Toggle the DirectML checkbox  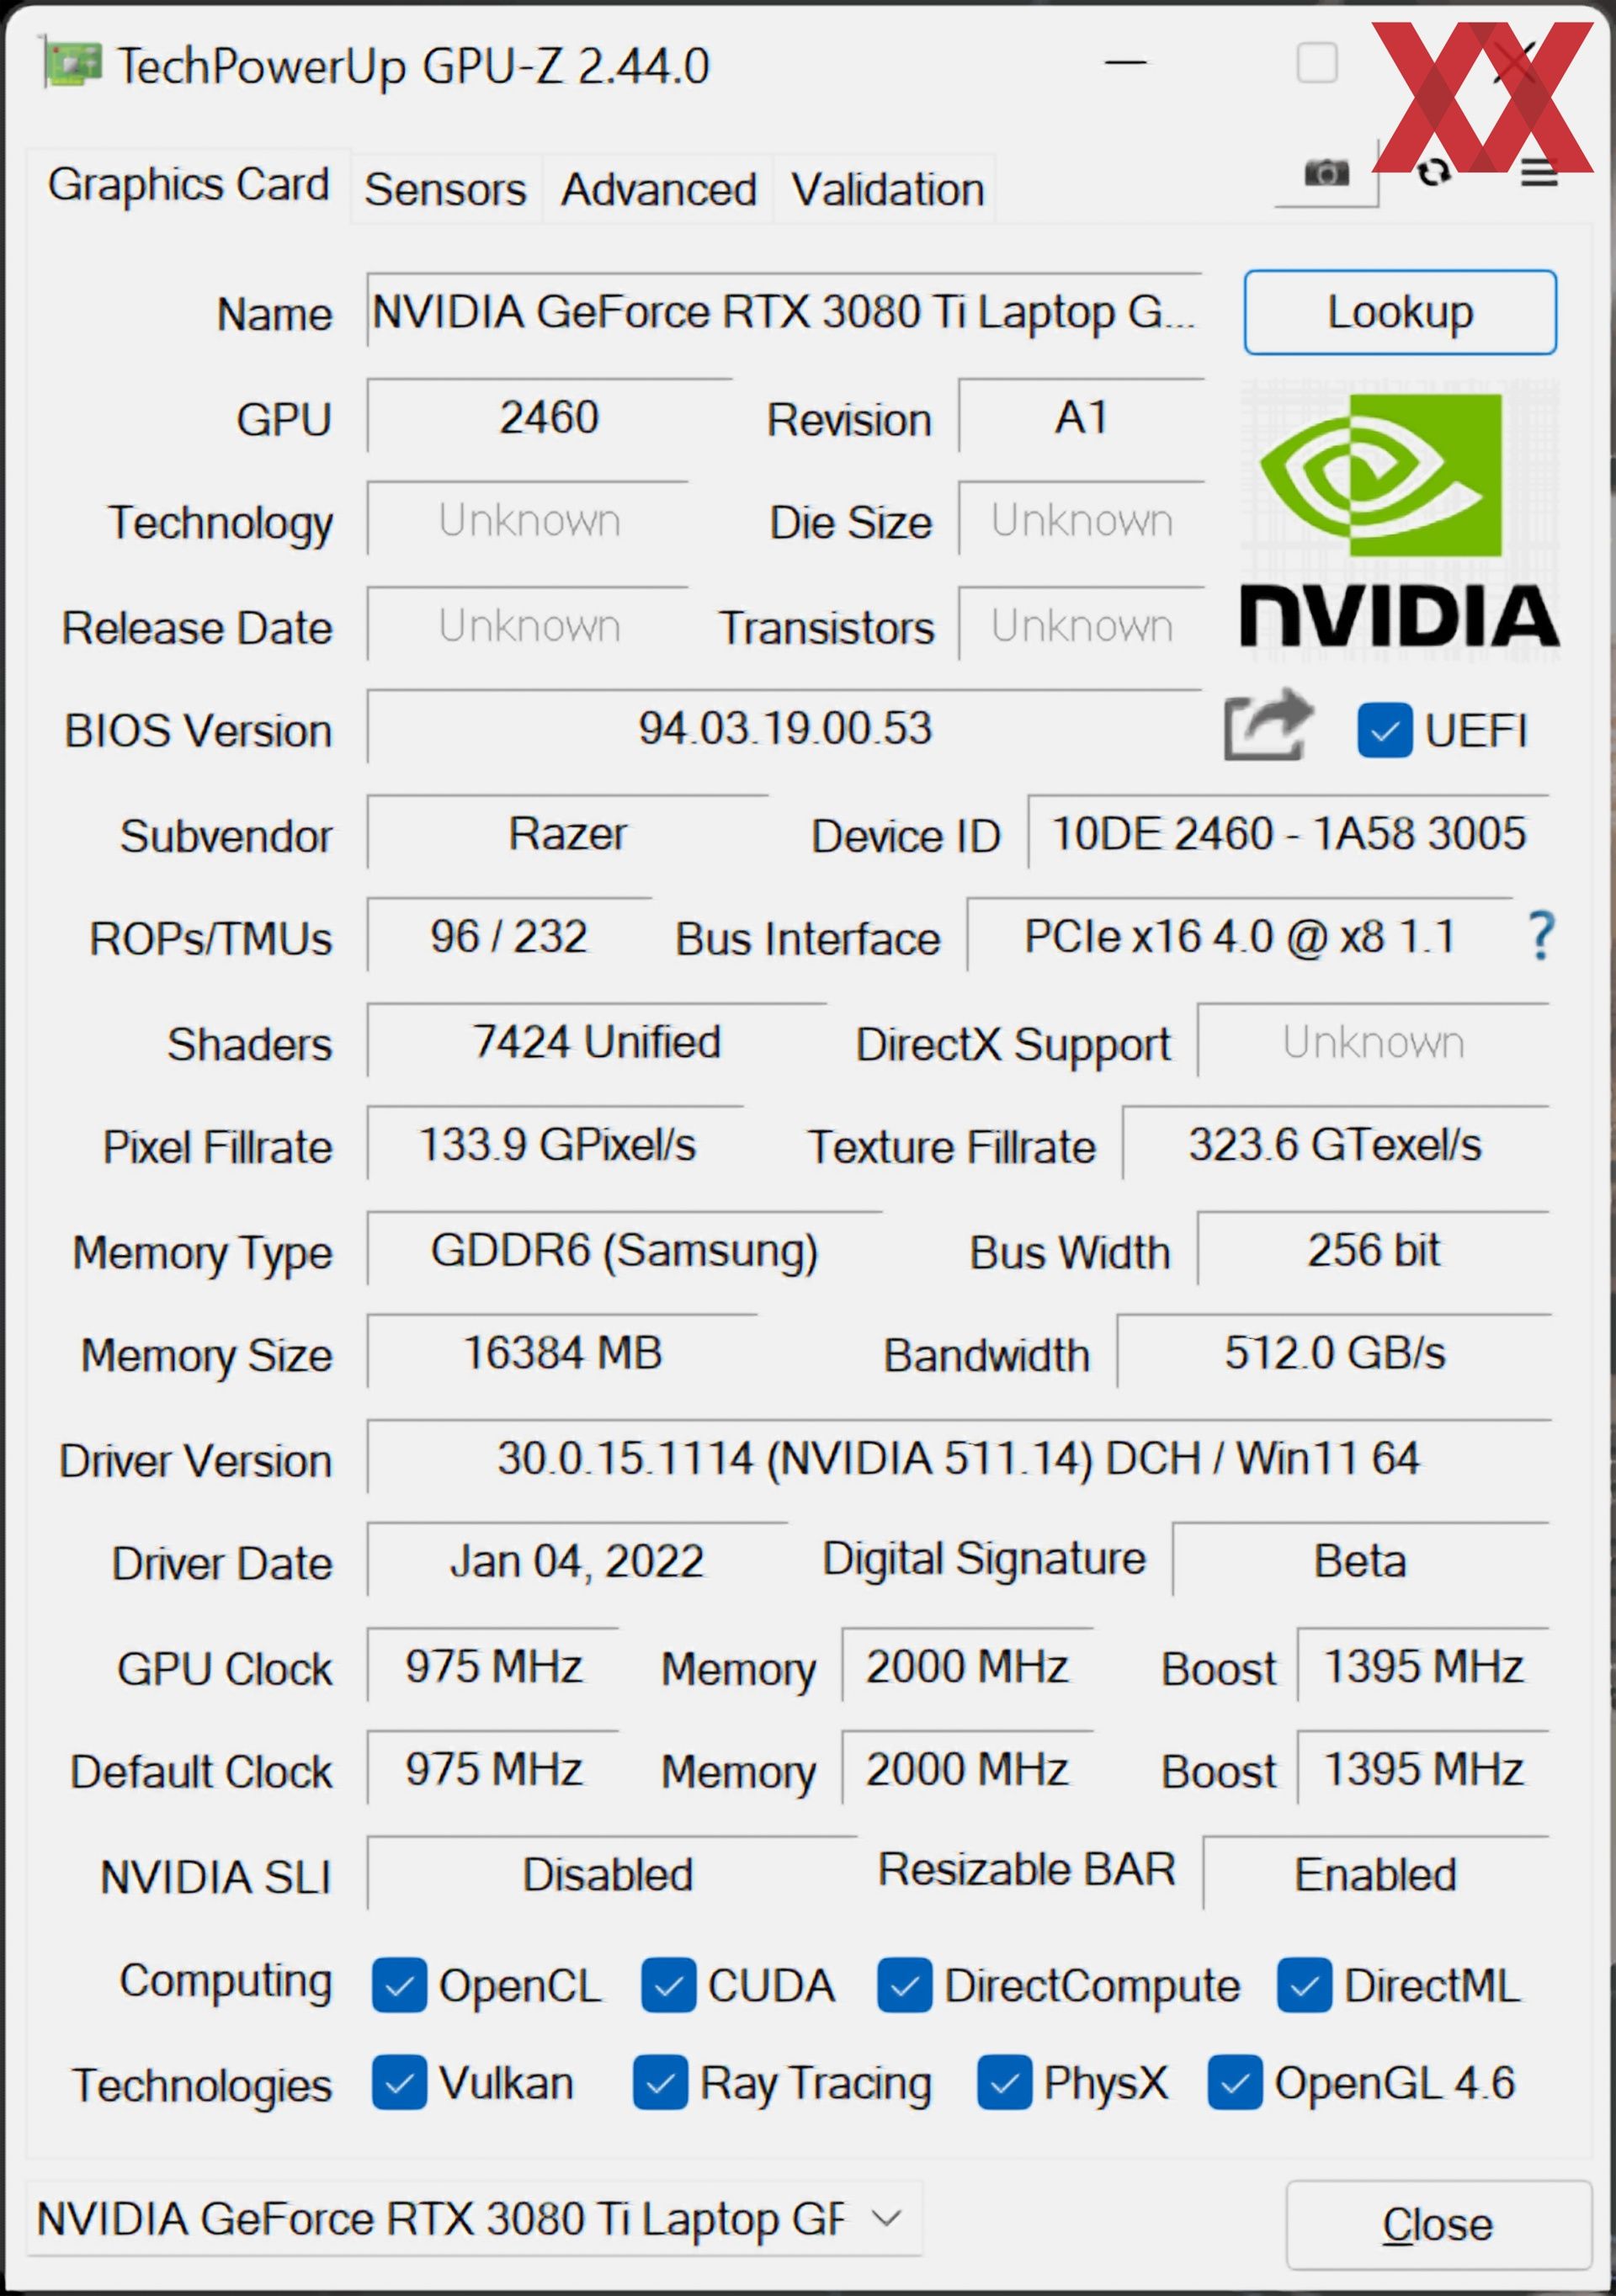[1304, 1985]
